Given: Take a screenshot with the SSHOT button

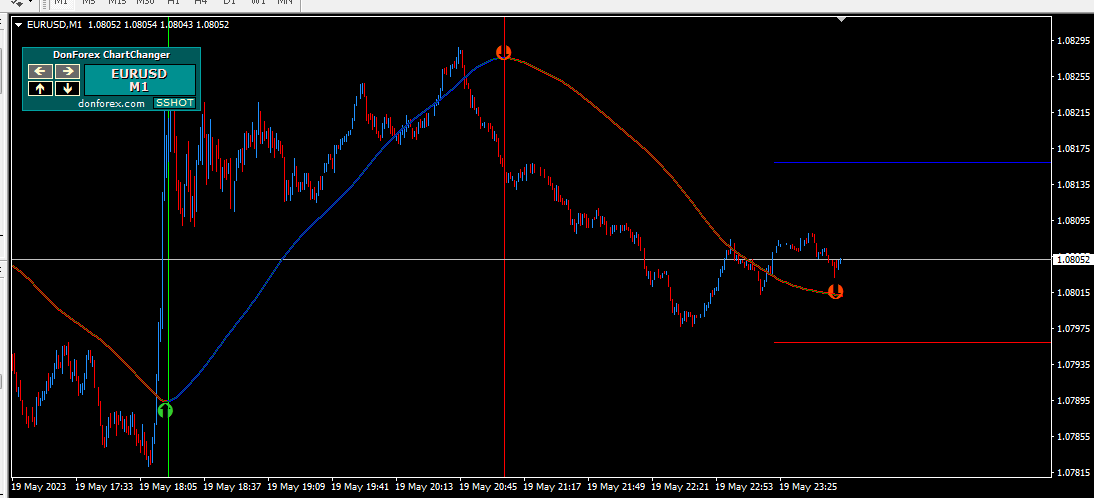Looking at the screenshot, I should [x=174, y=103].
